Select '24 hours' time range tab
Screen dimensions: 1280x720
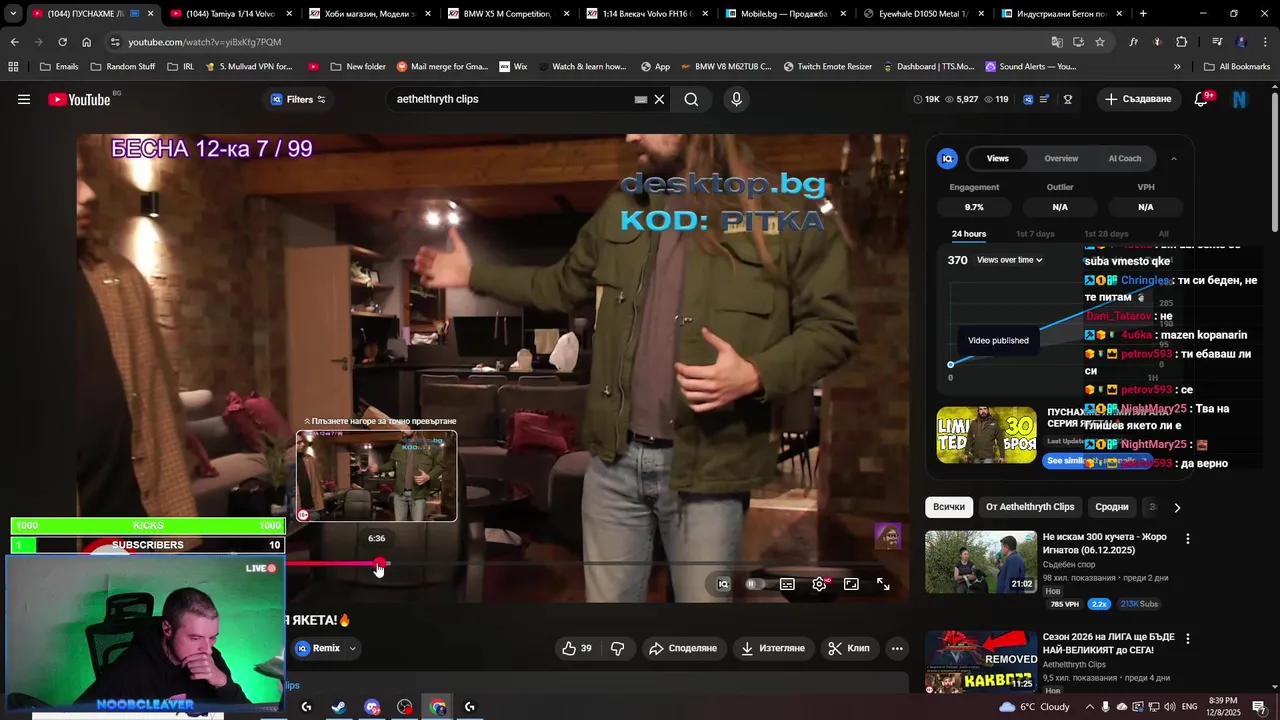[x=968, y=234]
